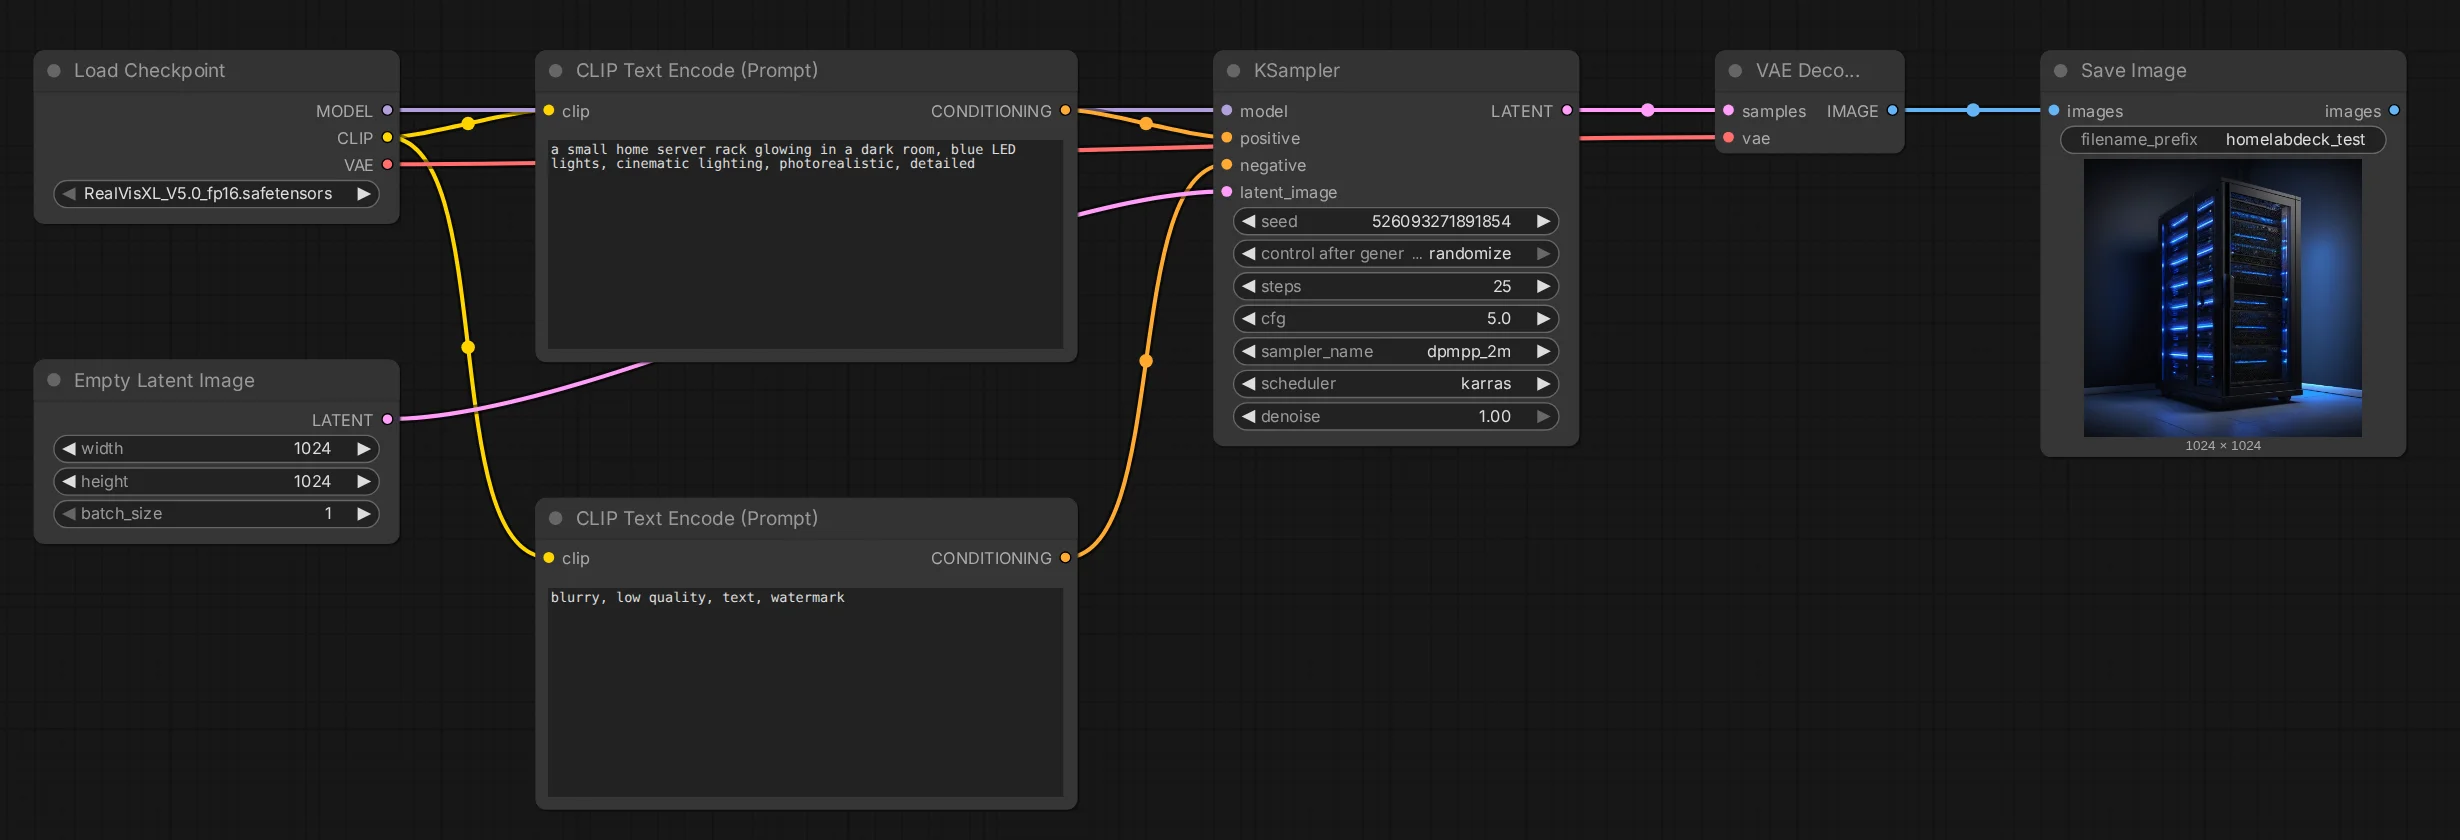
Task: Click the clip input port on the blurry prompt node
Action: [x=549, y=558]
